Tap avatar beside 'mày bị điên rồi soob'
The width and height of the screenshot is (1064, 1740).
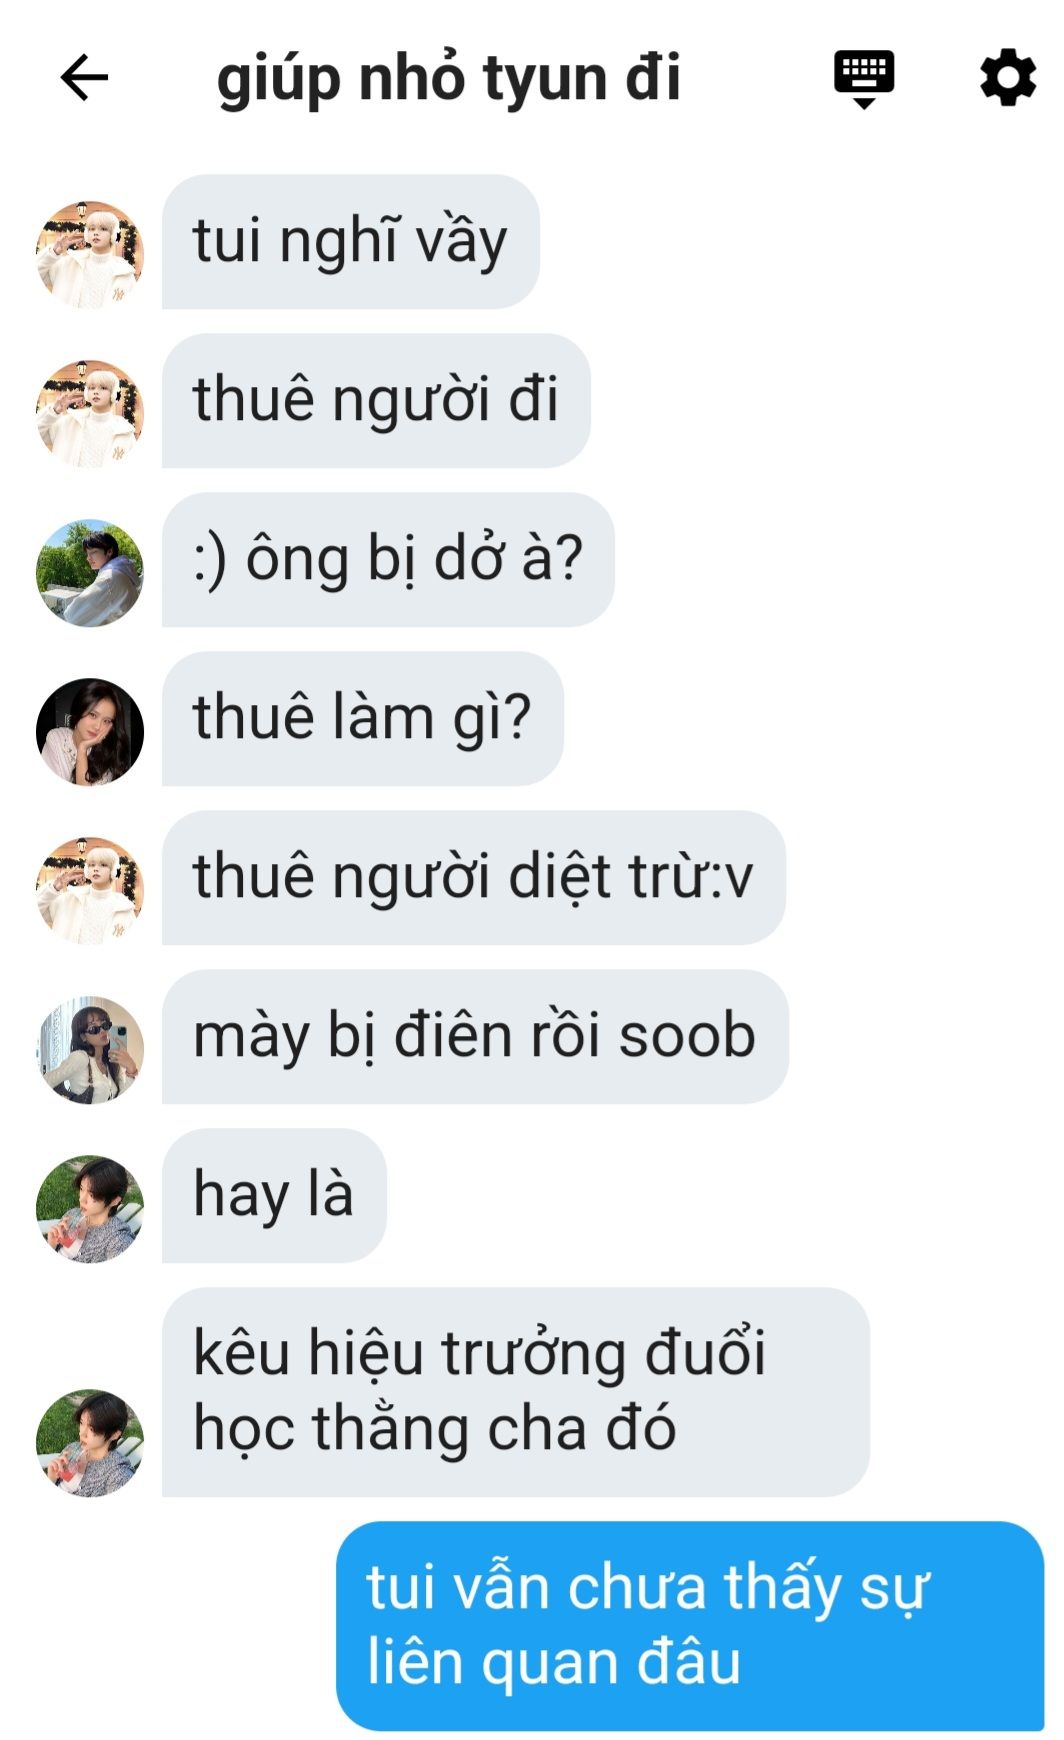[90, 1049]
